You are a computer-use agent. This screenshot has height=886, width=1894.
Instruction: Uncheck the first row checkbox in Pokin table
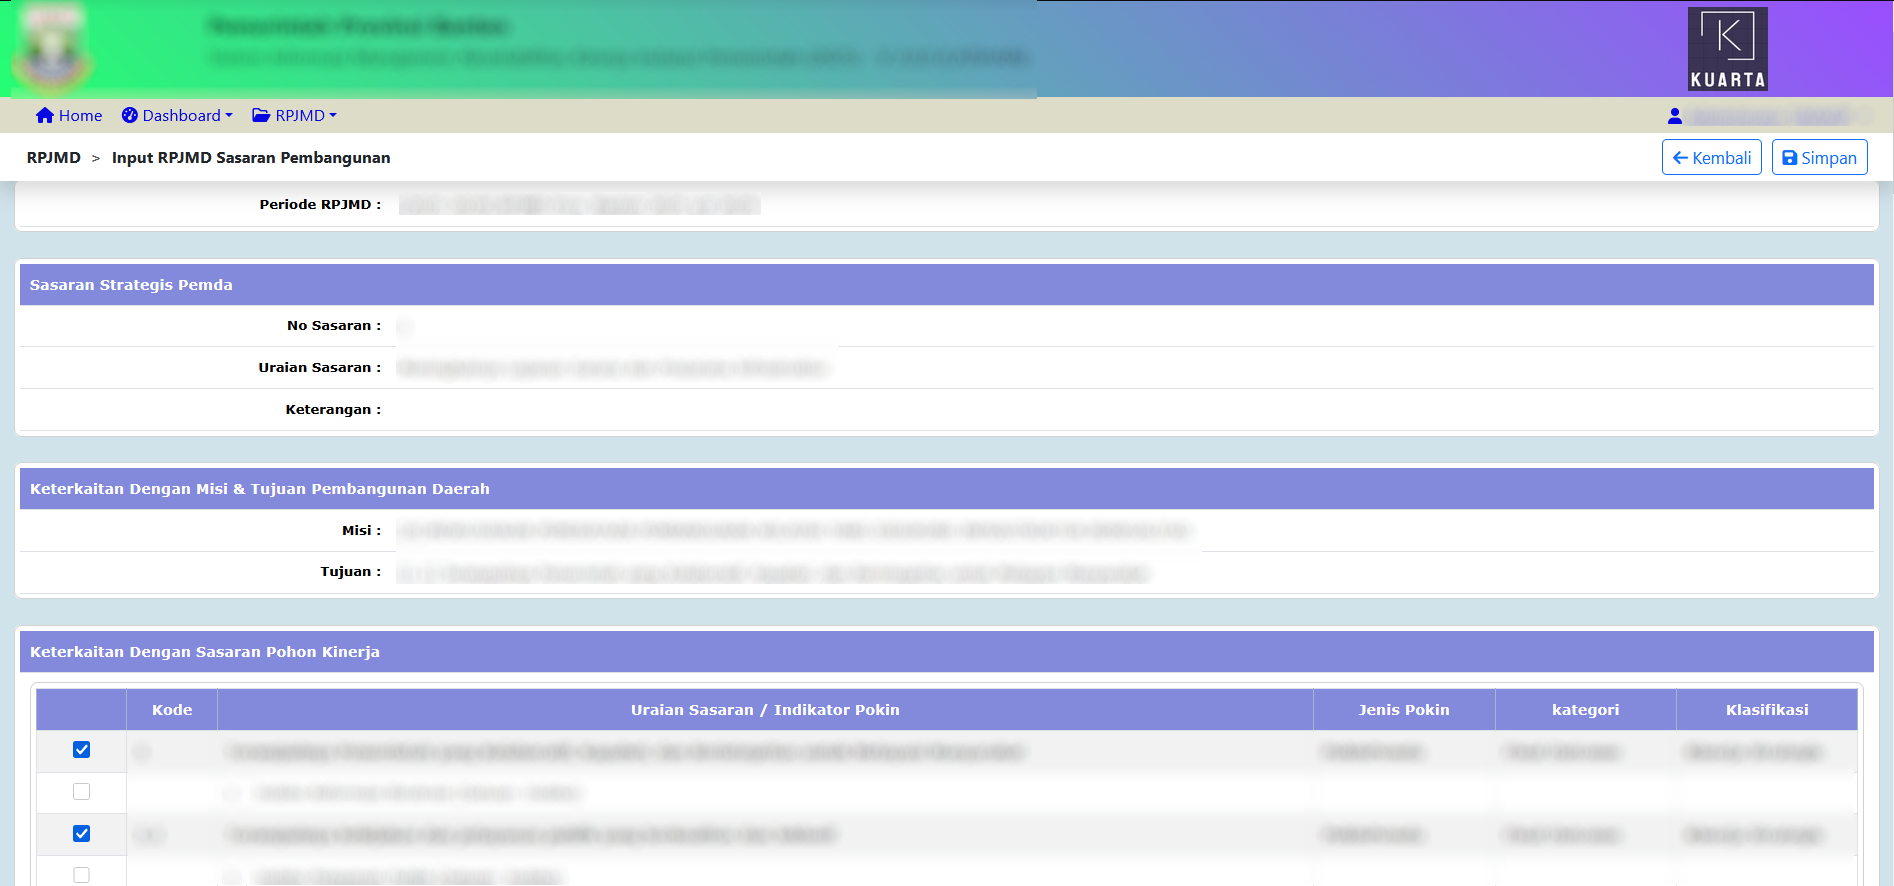click(x=82, y=750)
